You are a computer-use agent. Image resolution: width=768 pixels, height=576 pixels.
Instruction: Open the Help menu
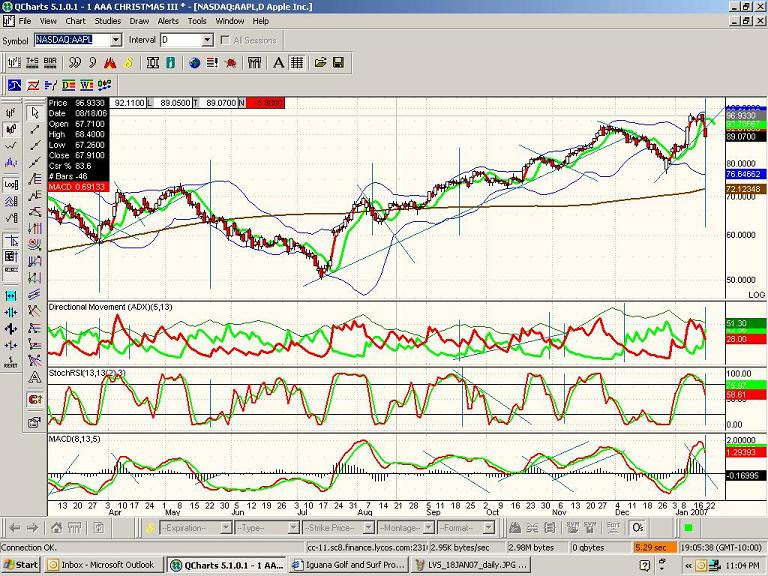(x=261, y=21)
